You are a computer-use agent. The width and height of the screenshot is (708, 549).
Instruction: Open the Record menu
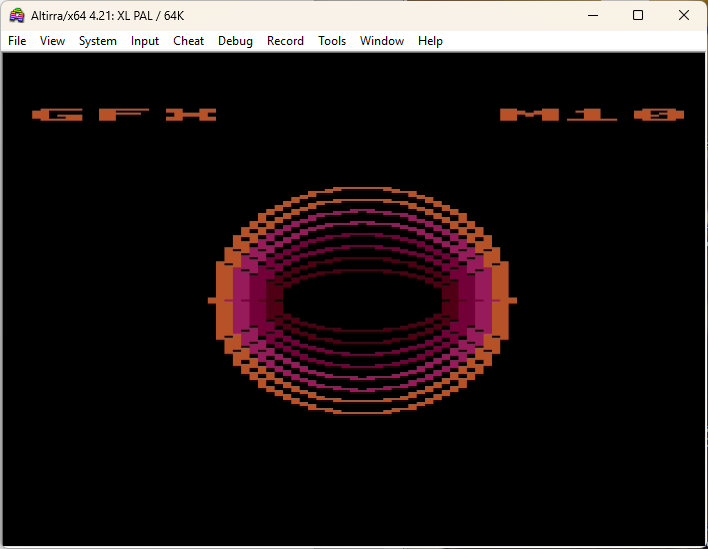[285, 41]
